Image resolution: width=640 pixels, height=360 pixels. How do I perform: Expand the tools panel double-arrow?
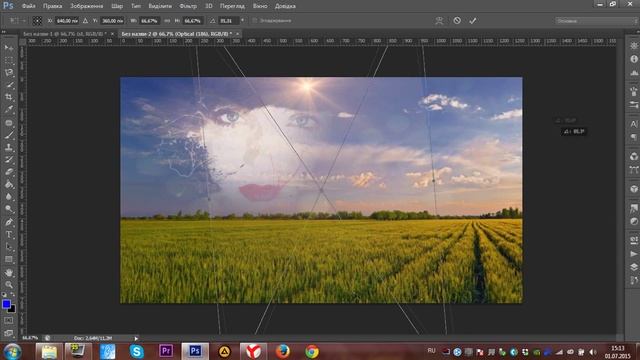coord(4,32)
